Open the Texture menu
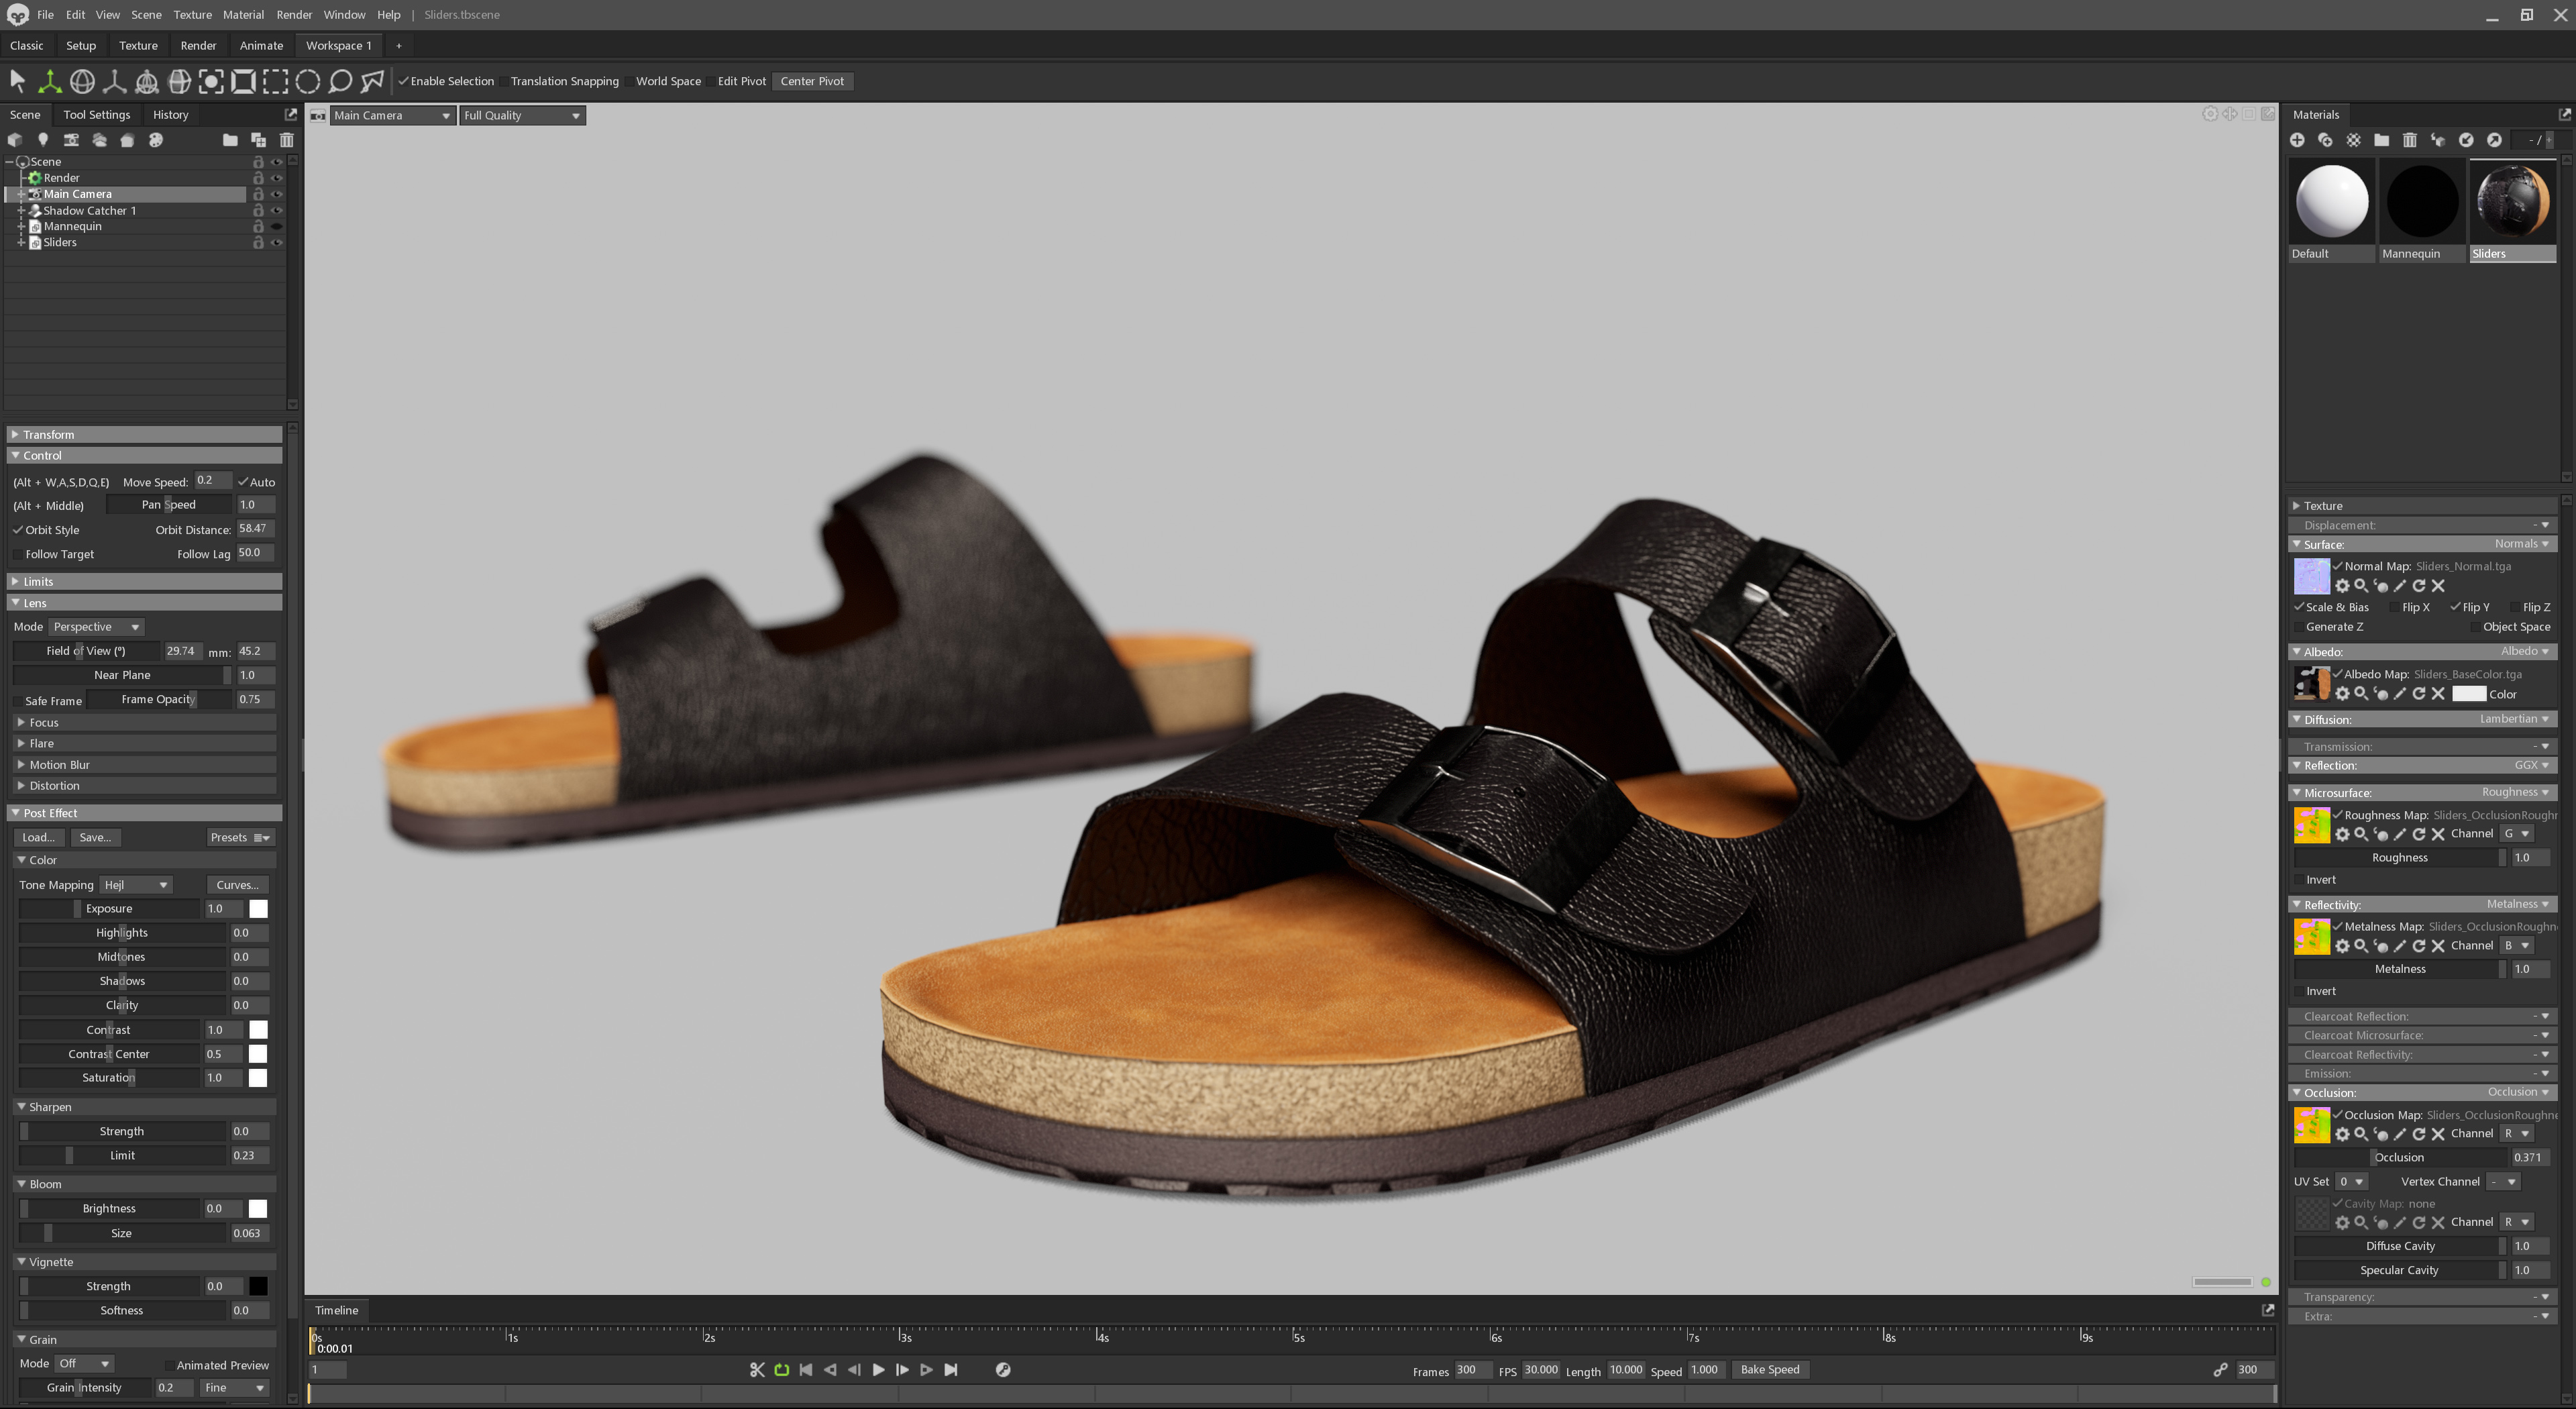Image resolution: width=2576 pixels, height=1409 pixels. (192, 14)
